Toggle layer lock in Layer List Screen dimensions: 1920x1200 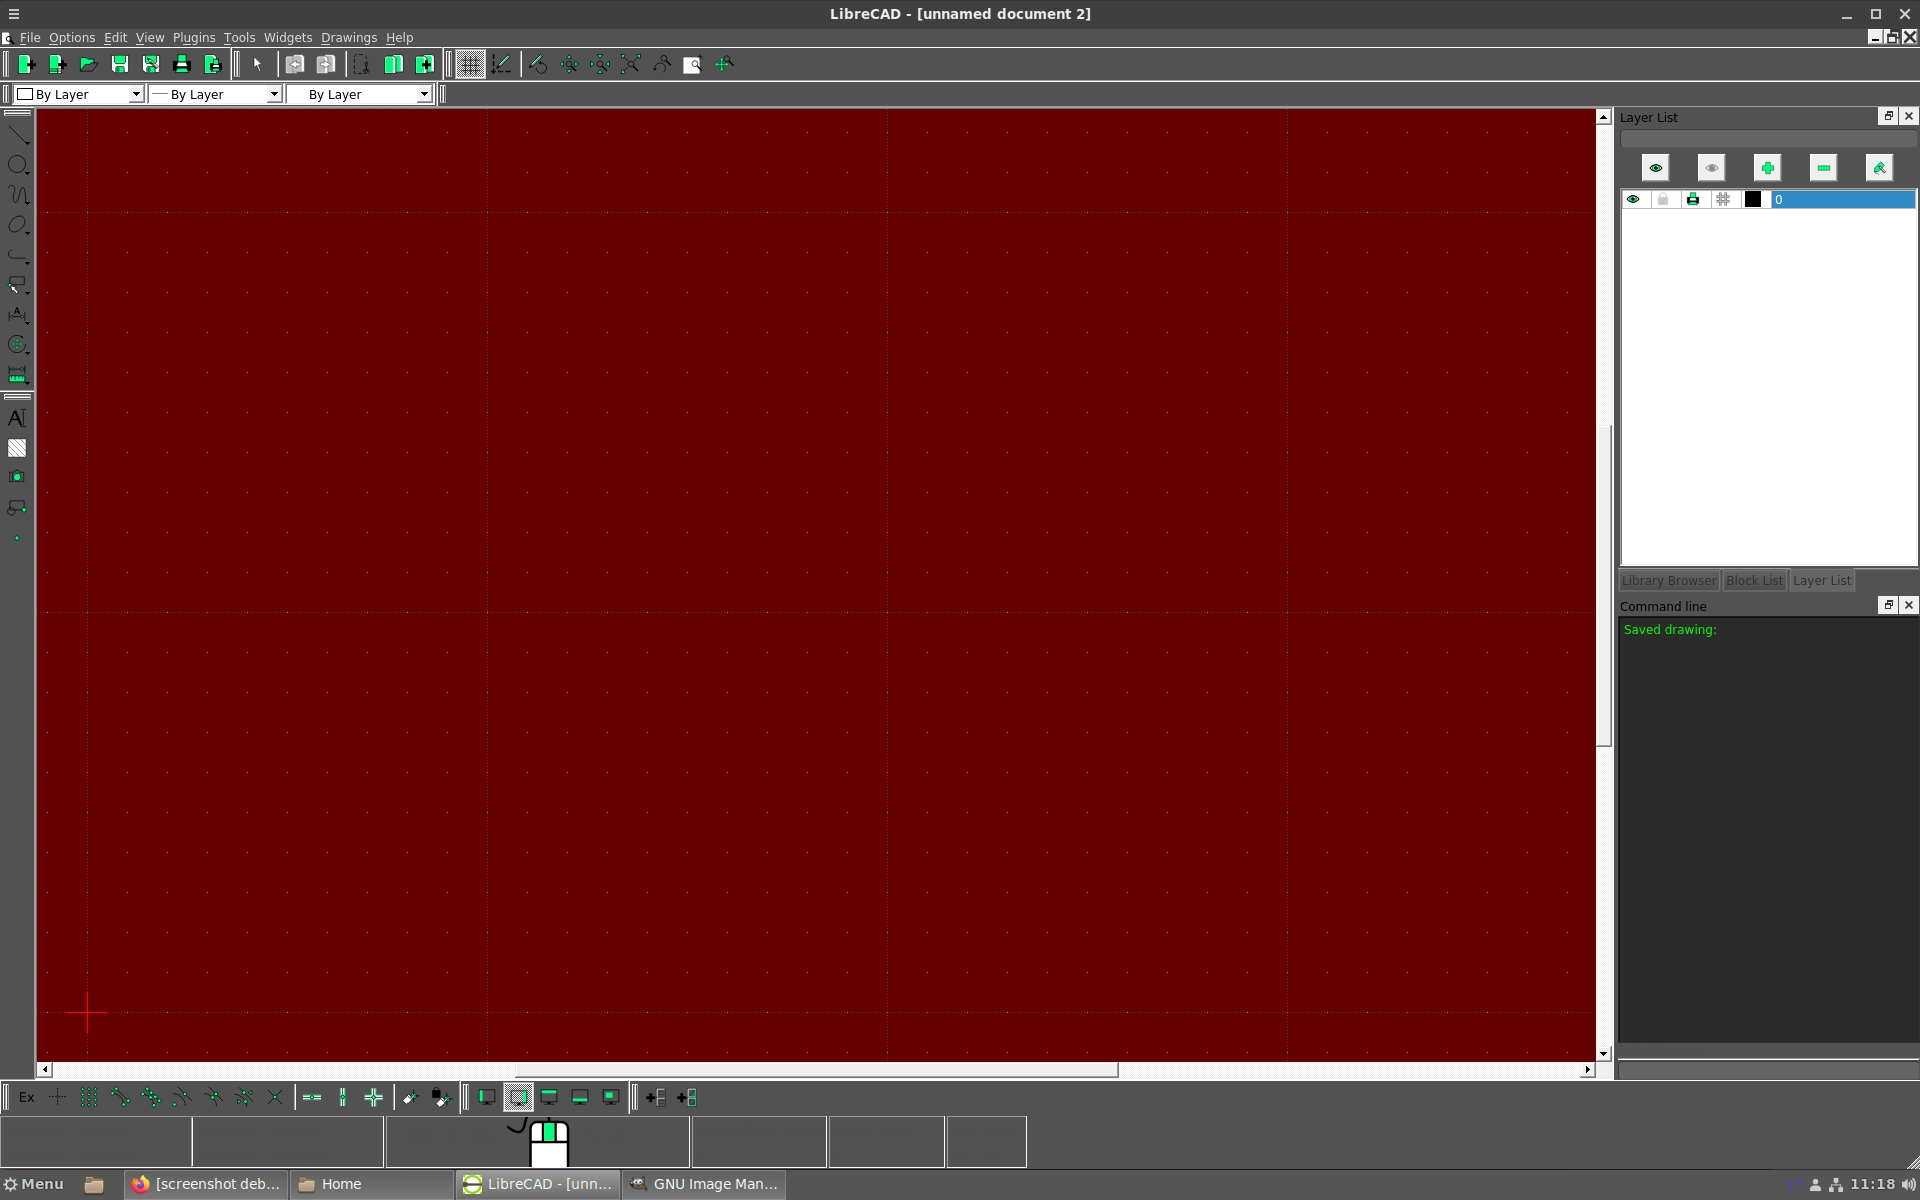coord(1663,198)
